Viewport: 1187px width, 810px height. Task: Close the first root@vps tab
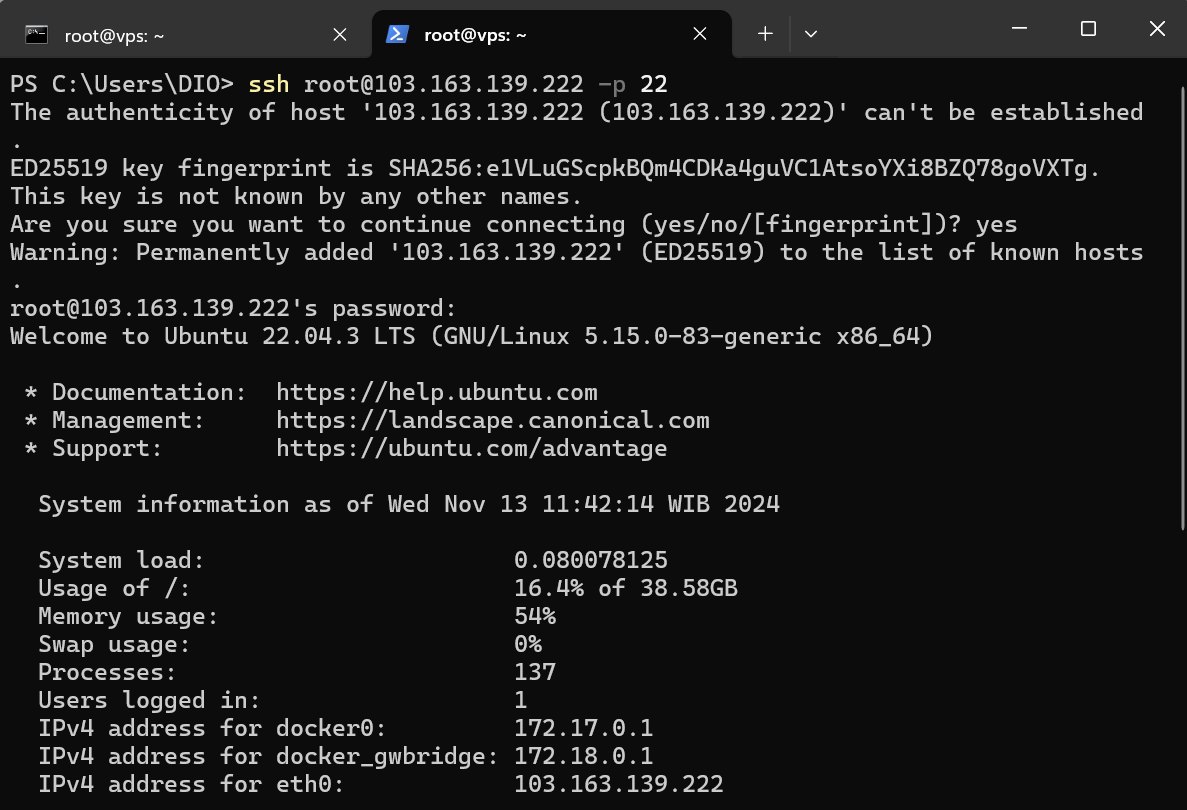pyautogui.click(x=340, y=34)
